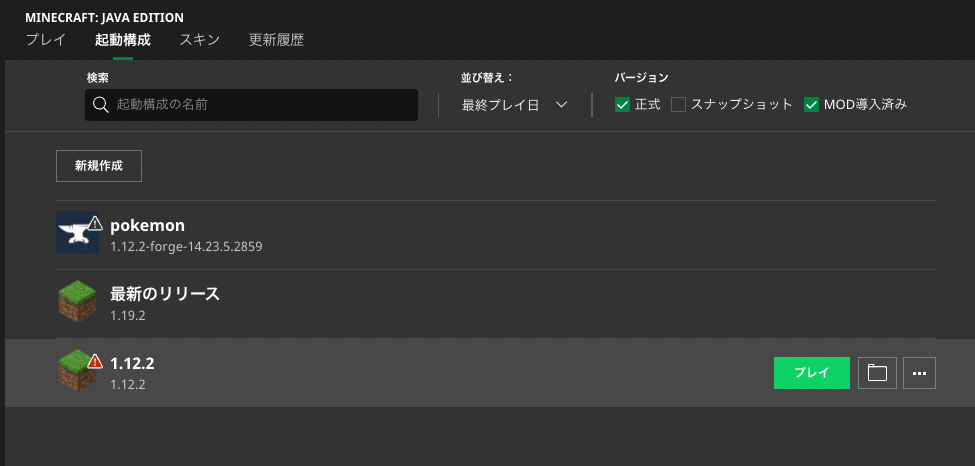Viewport: 975px width, 466px height.
Task: Select the pokemon installation name
Action: point(147,225)
